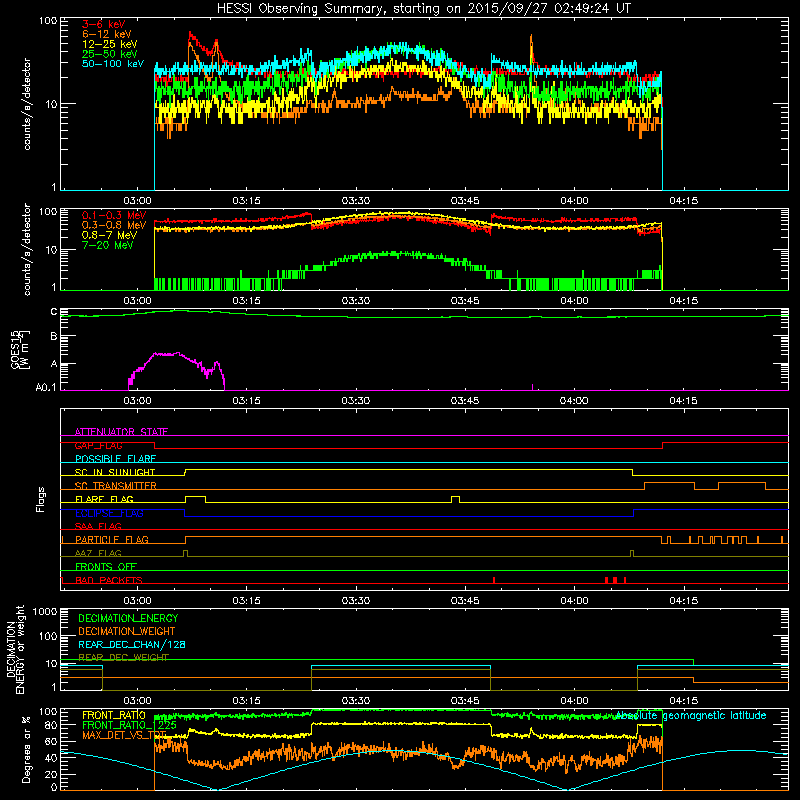Select the 0.1-0.3 MeV legend label

click(114, 215)
